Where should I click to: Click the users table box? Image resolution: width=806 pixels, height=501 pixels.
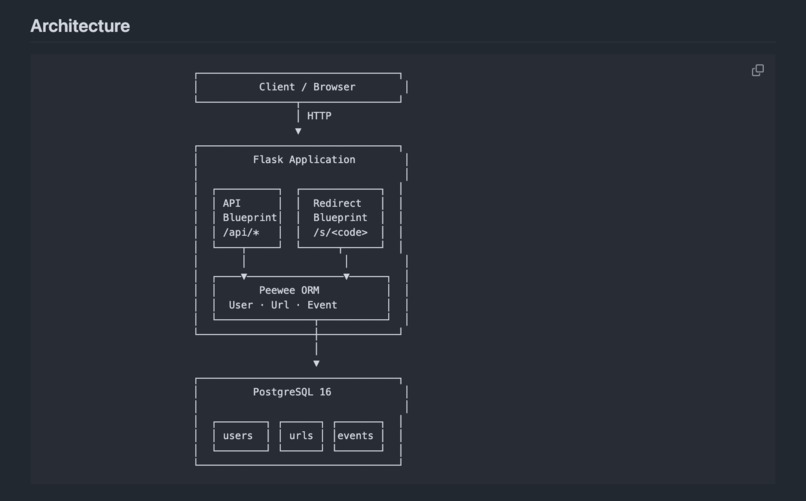coord(241,436)
